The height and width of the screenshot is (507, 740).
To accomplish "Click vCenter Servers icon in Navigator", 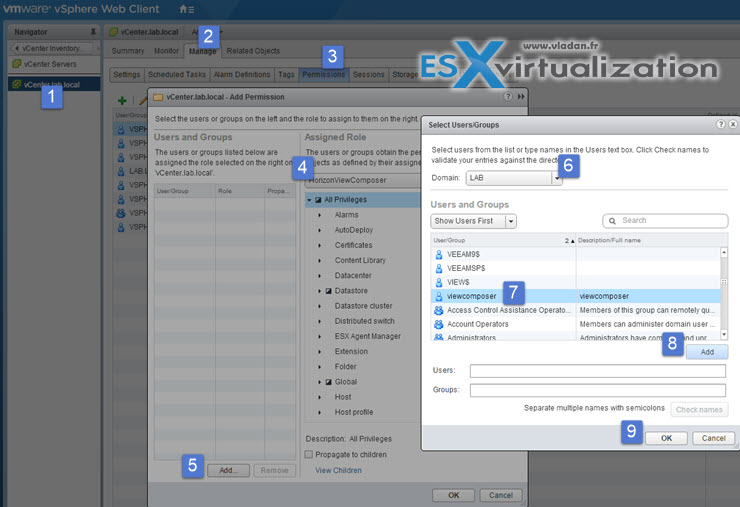I will click(17, 64).
